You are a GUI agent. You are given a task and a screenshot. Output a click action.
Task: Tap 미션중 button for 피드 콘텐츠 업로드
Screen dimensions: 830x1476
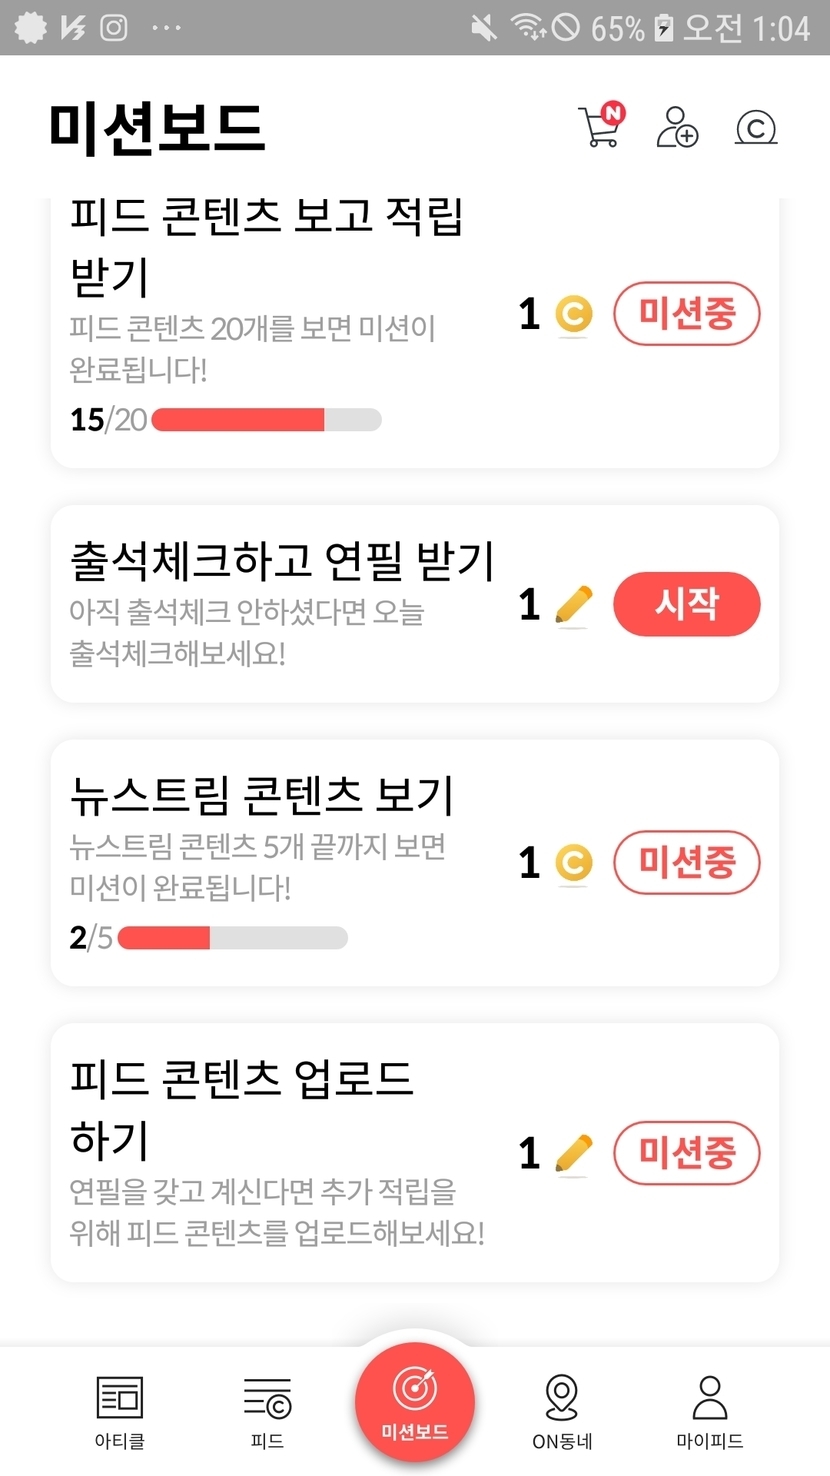pyautogui.click(x=687, y=1153)
